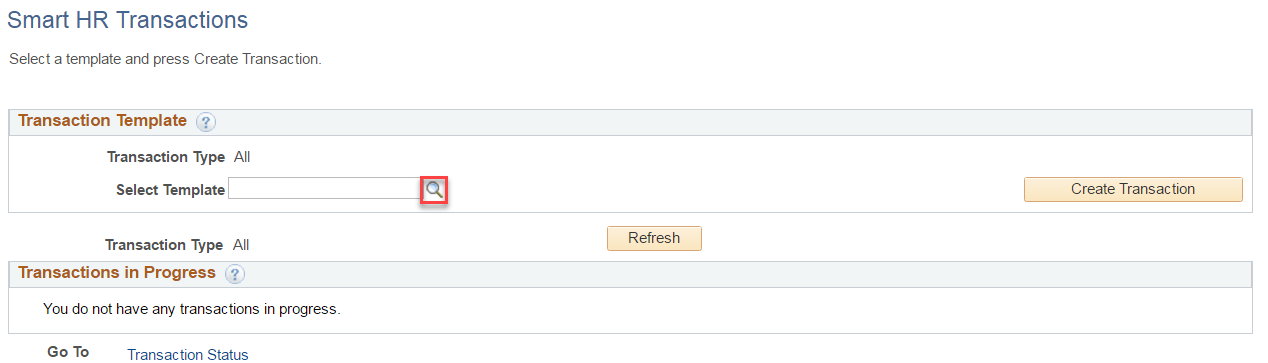
Task: Focus the Select Template input field
Action: coord(324,189)
